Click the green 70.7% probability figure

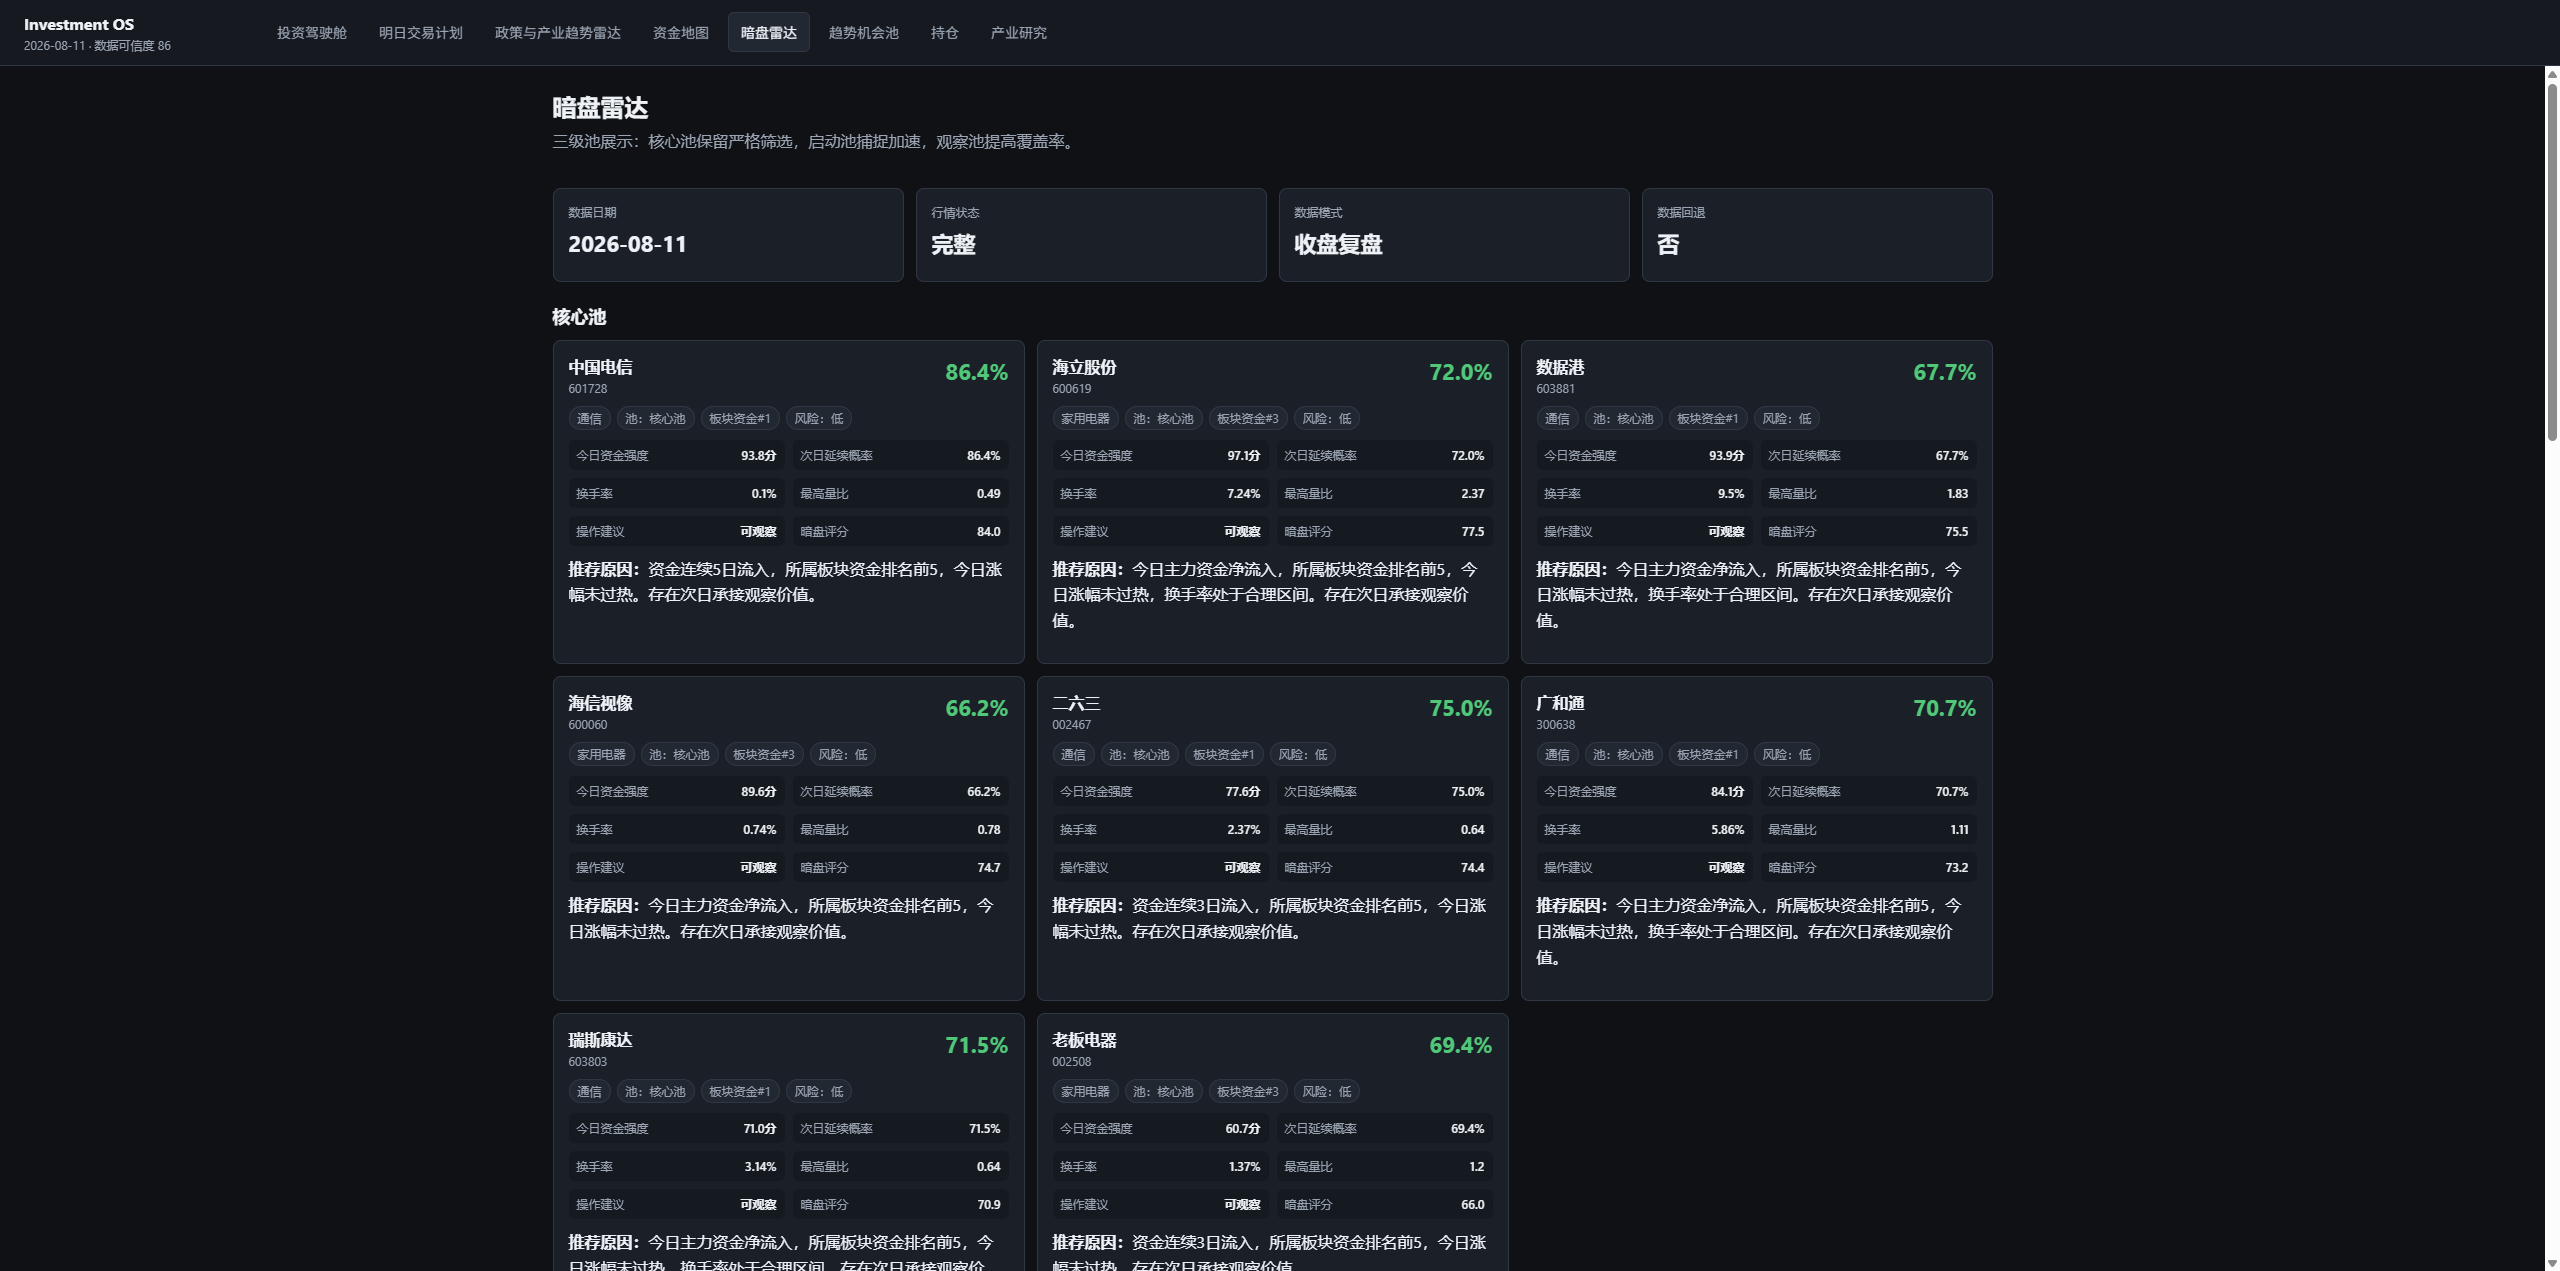click(x=1944, y=708)
